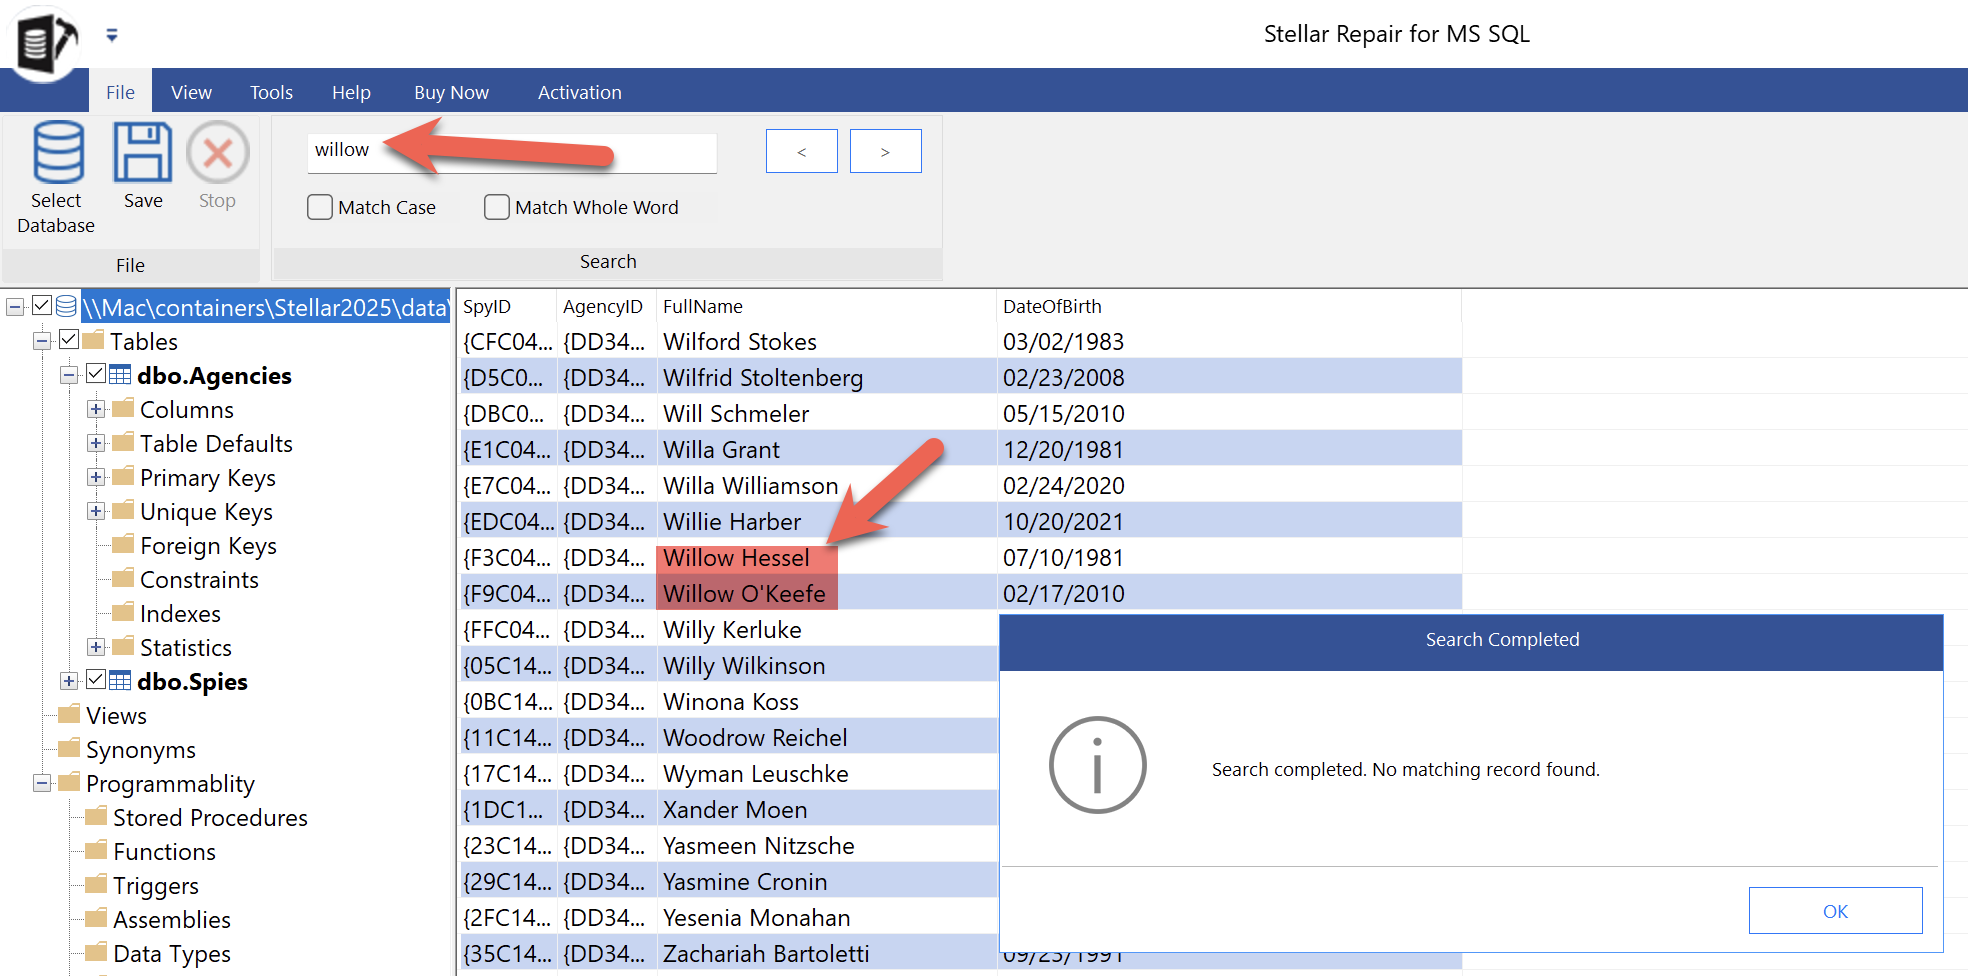The width and height of the screenshot is (1968, 976).
Task: Click the search box containing 'willow'
Action: [512, 152]
